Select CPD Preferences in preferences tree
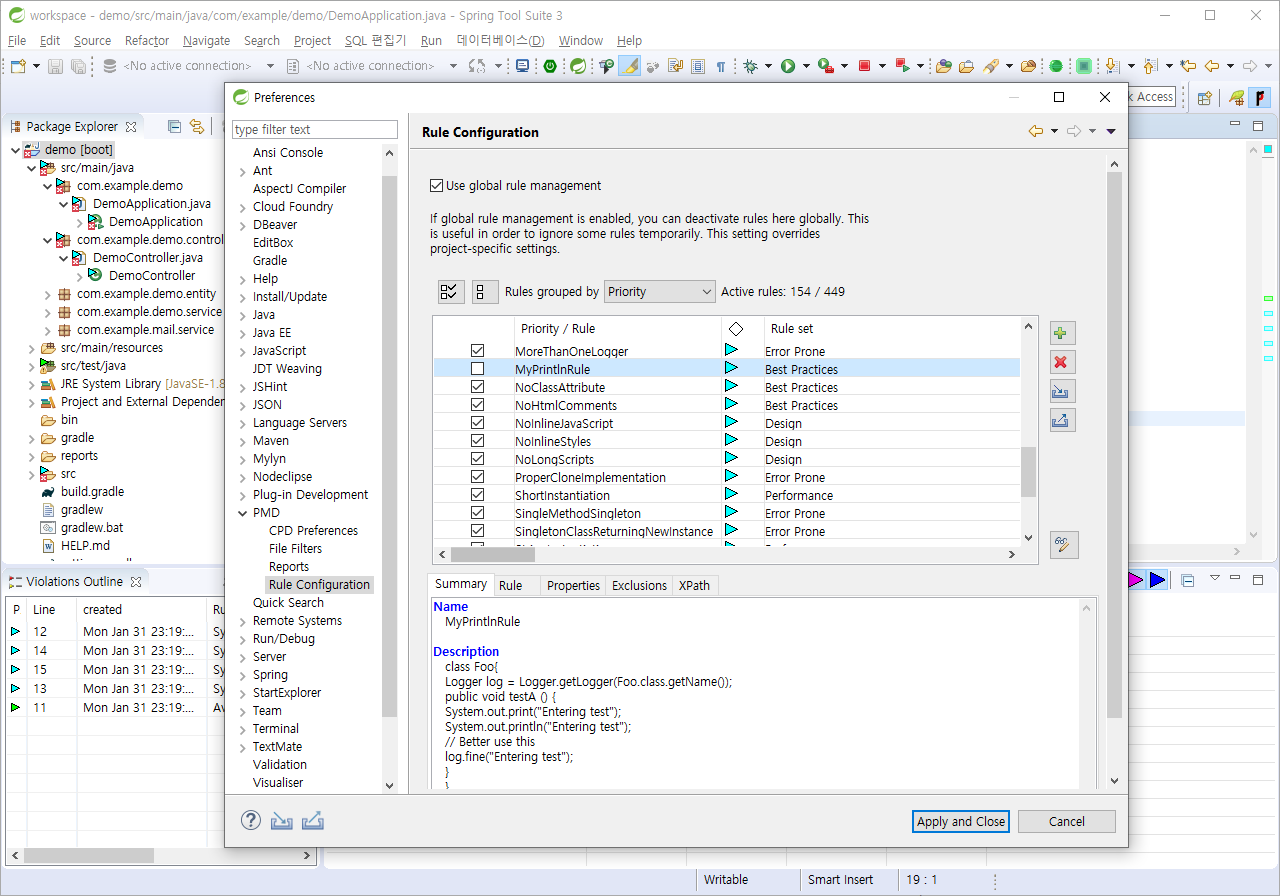This screenshot has height=896, width=1280. pos(313,531)
